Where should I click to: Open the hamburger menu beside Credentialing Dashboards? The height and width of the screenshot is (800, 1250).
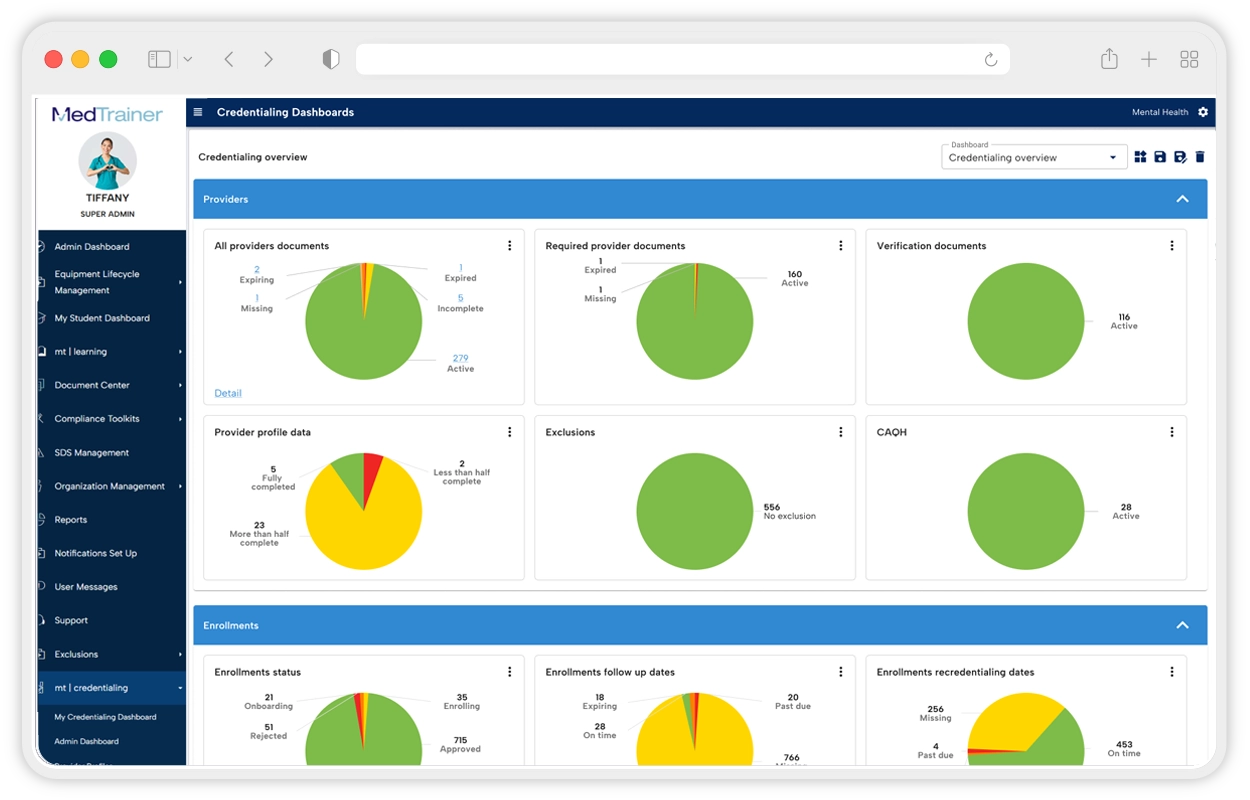pyautogui.click(x=198, y=112)
